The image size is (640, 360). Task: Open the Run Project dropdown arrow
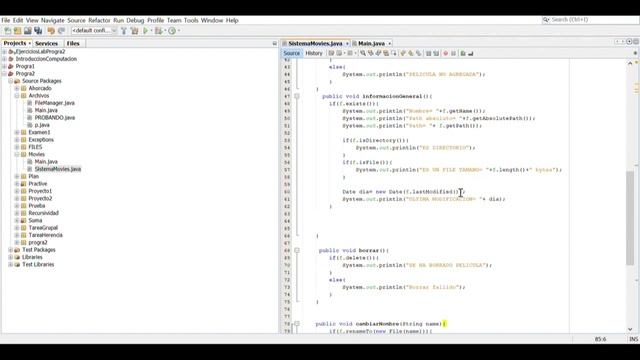[151, 31]
